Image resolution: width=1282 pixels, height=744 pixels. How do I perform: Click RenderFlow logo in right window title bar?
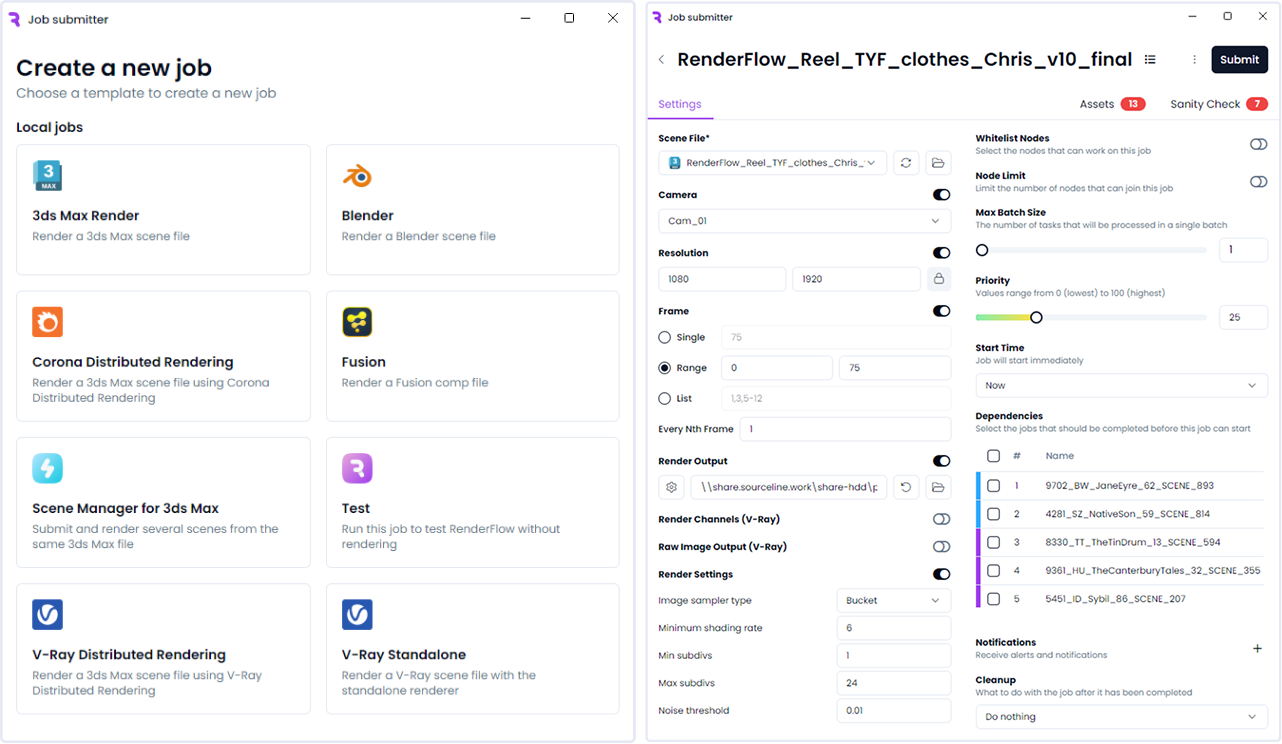pos(657,17)
